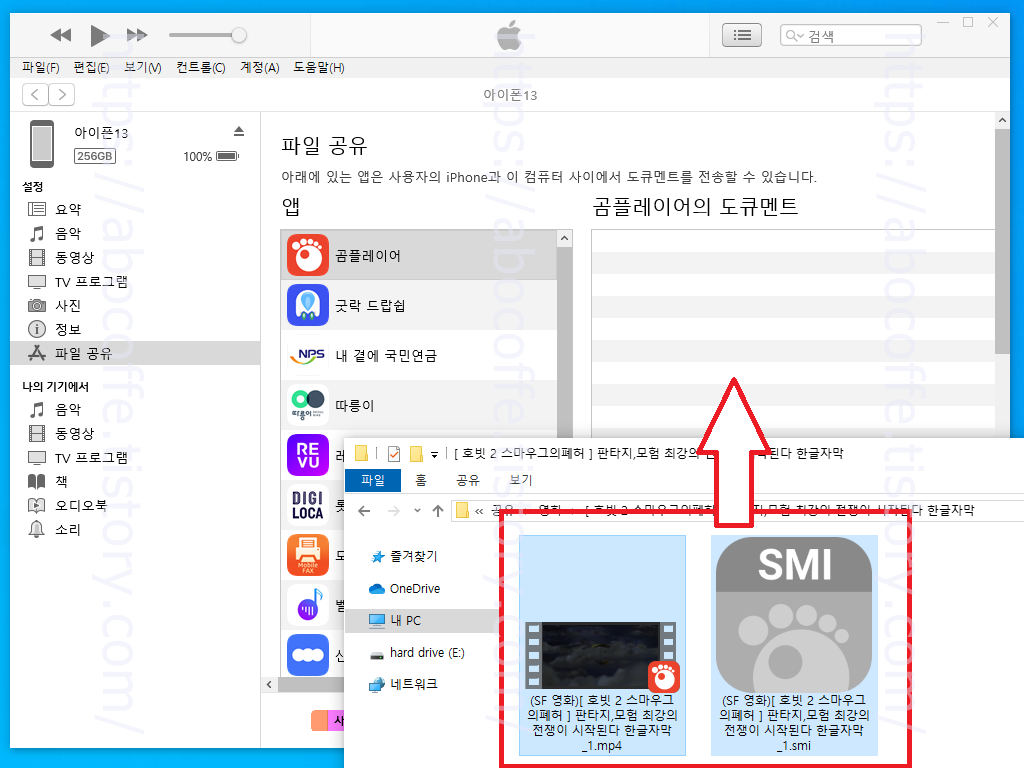This screenshot has width=1024, height=768.
Task: Select the _1.mp4 video file thumbnail
Action: (602, 645)
